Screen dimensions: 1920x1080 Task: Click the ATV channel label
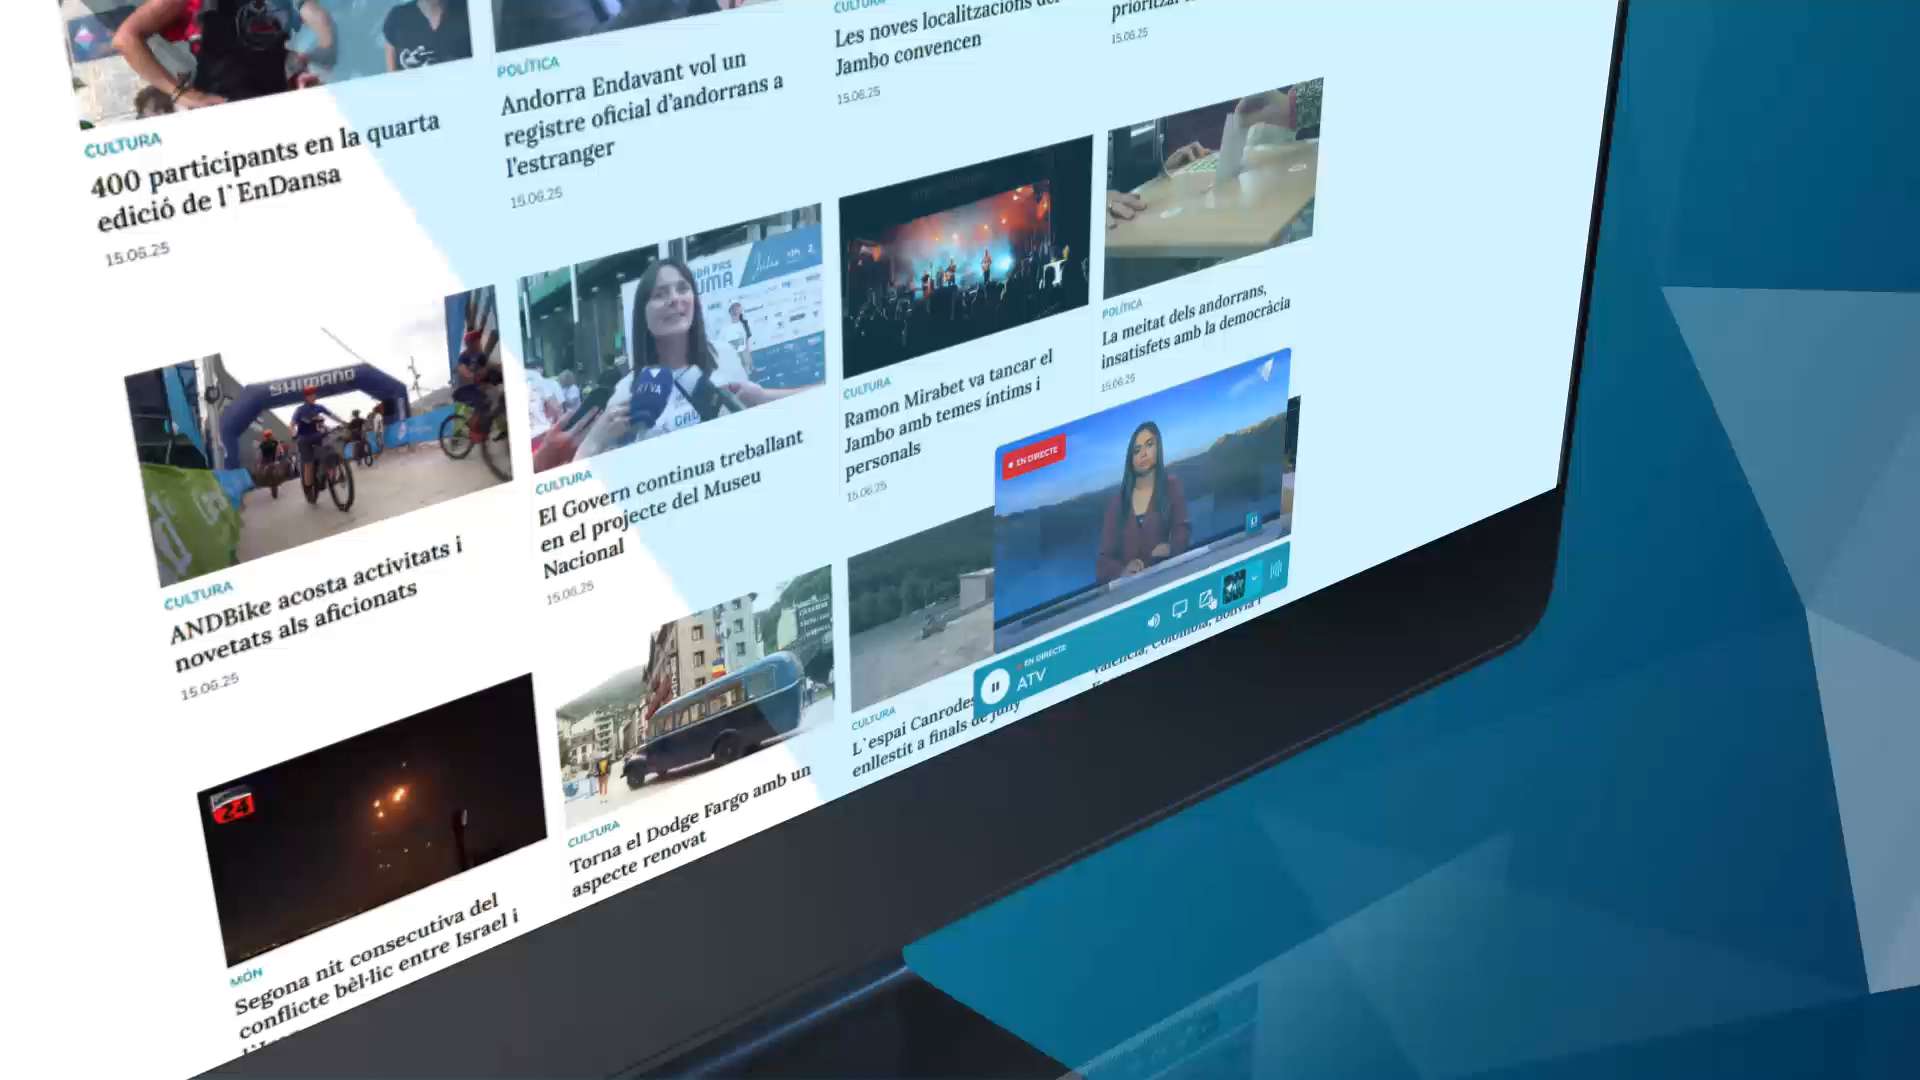(1031, 680)
